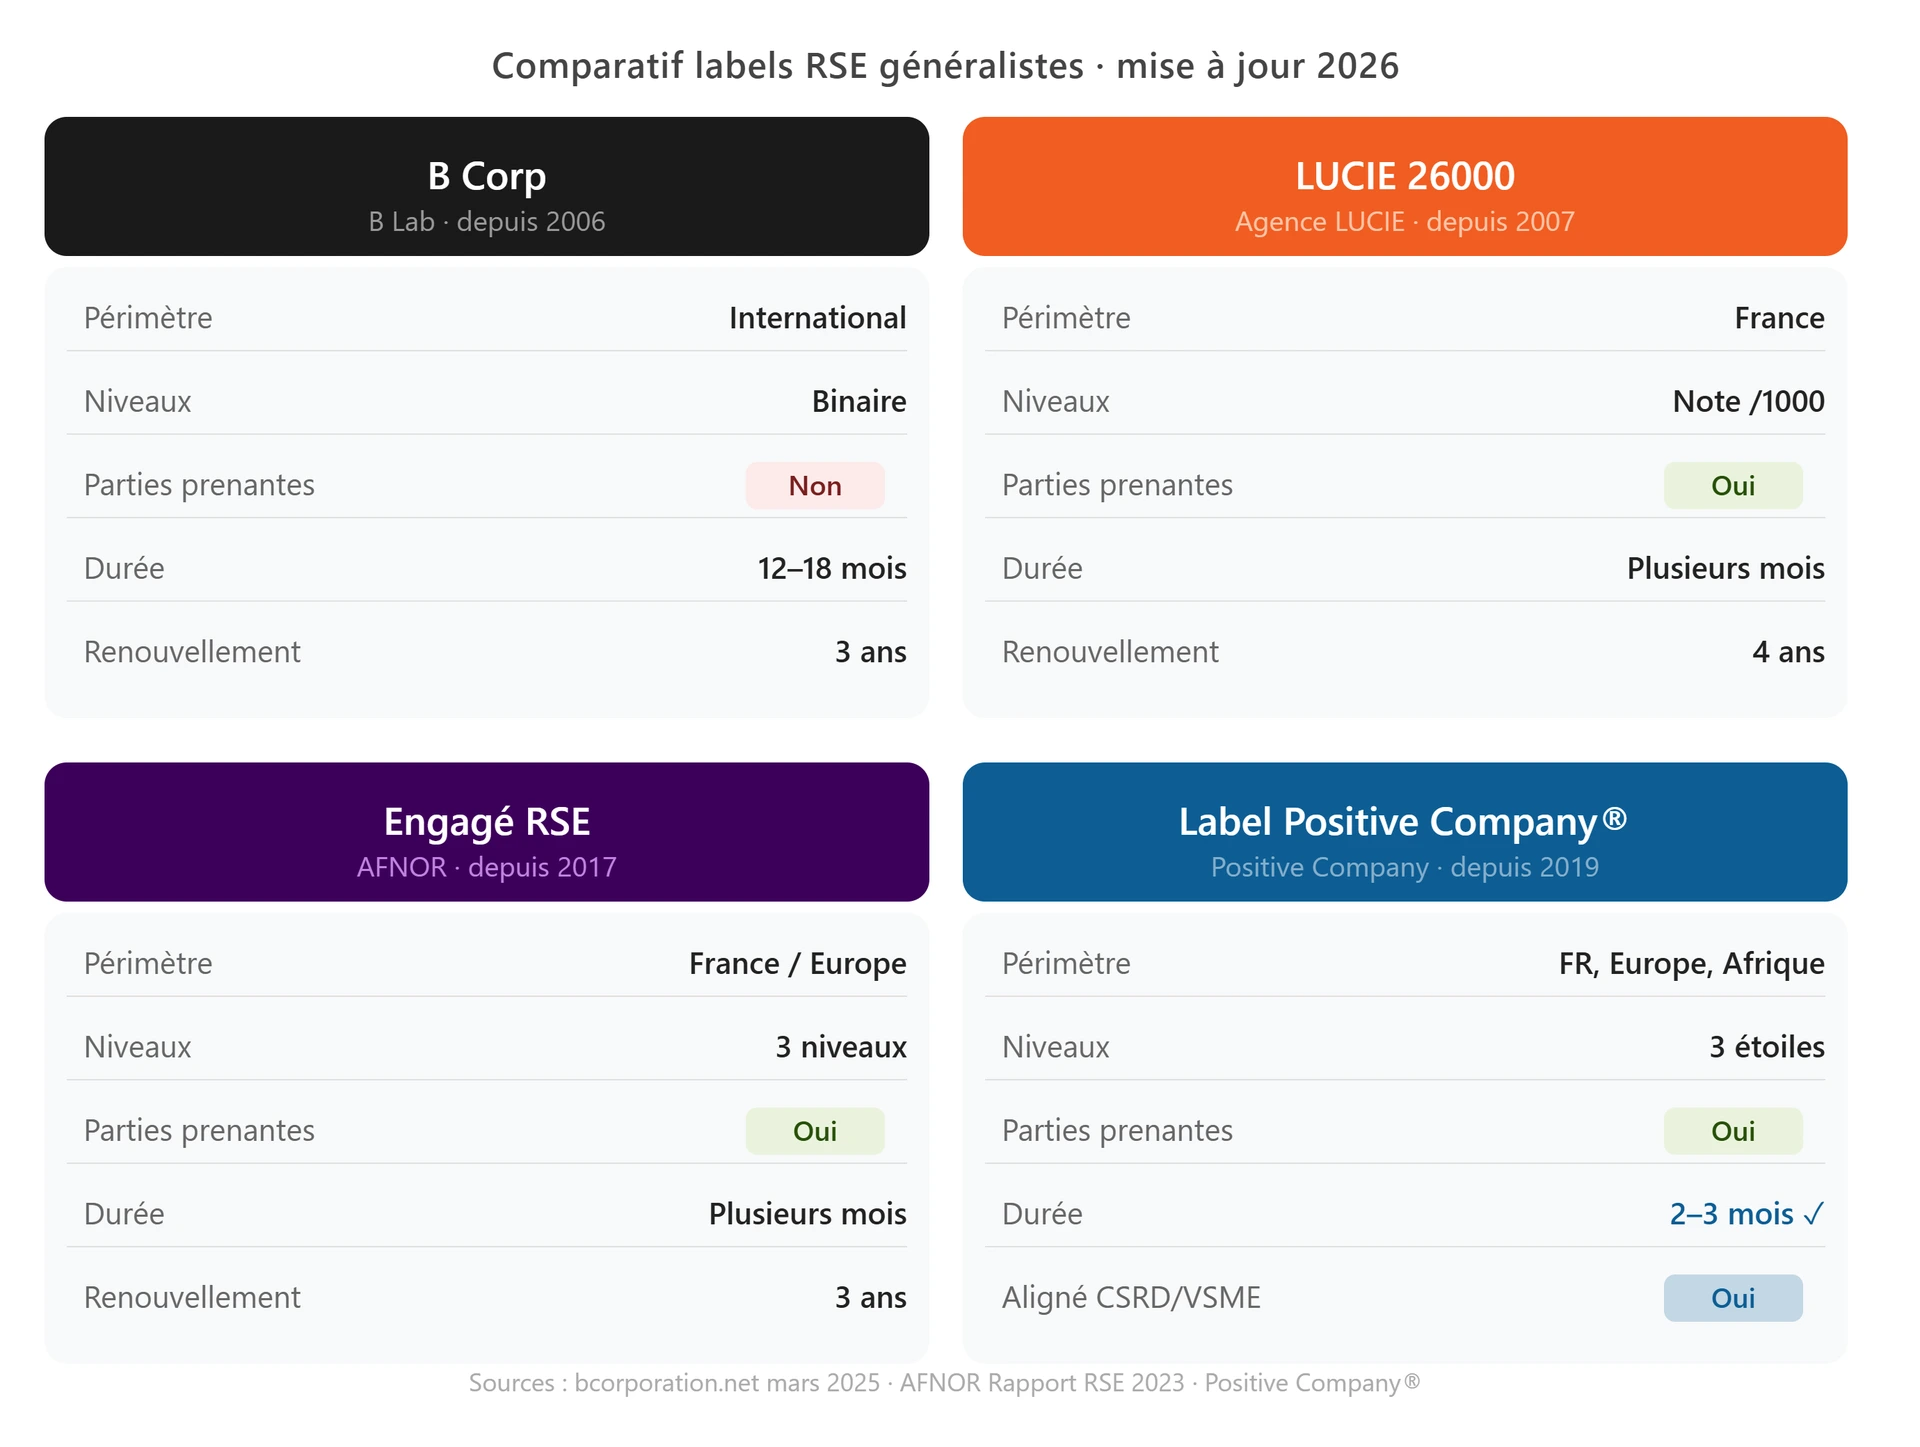The image size is (1920, 1447).
Task: Select 'B Lab · depuis 2006' subtitle
Action: 487,221
